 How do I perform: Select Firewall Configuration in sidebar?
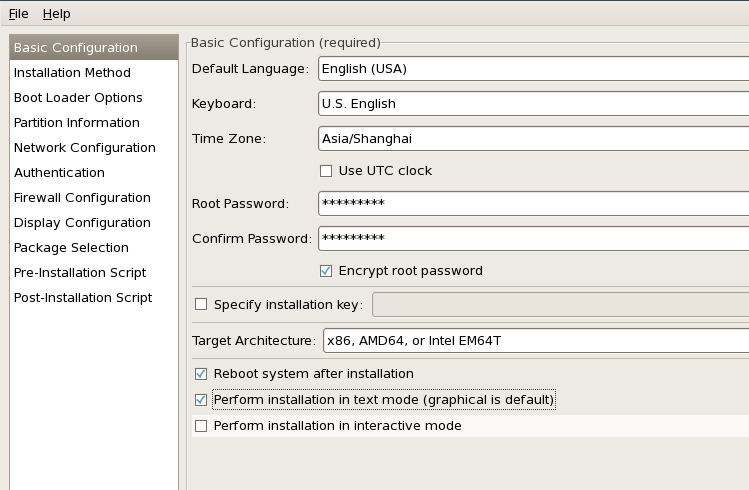point(82,198)
